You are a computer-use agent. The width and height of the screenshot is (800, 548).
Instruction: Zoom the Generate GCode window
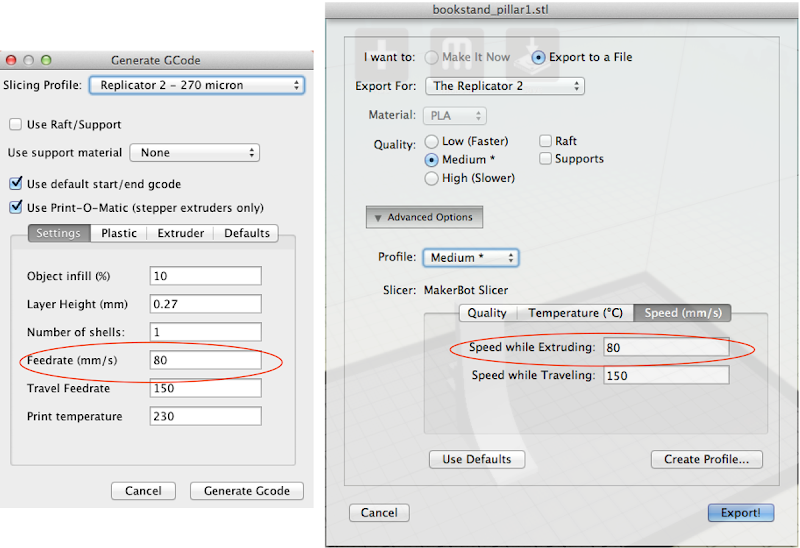tap(46, 60)
